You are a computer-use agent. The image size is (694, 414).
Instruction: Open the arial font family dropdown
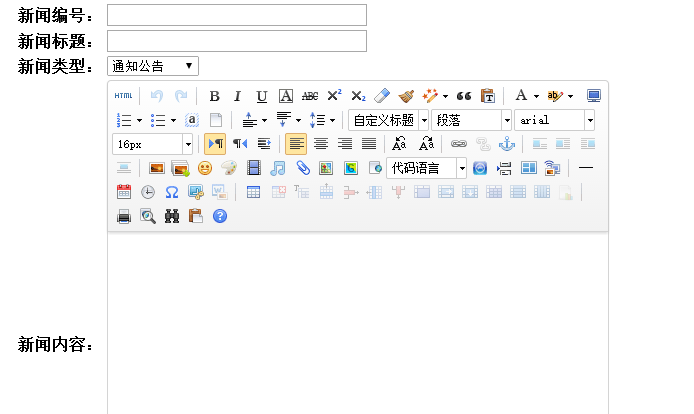tap(554, 120)
